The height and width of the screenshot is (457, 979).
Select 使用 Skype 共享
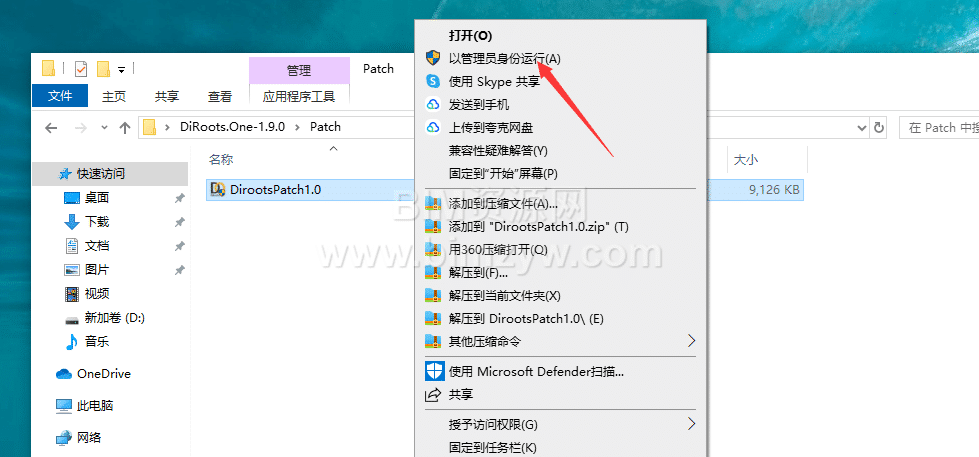click(x=494, y=81)
